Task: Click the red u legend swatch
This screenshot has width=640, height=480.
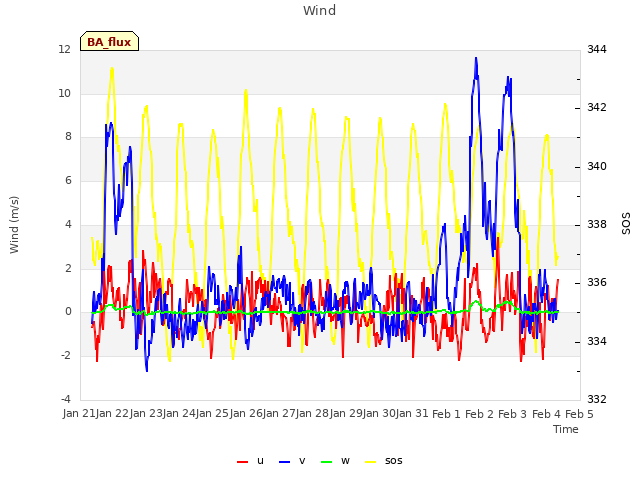Action: coord(242,462)
